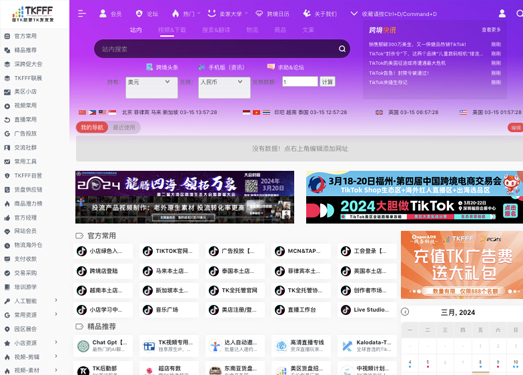Open the 2024大胆做TikTok banner
Image resolution: width=523 pixels, height=375 pixels.
pyautogui.click(x=414, y=210)
